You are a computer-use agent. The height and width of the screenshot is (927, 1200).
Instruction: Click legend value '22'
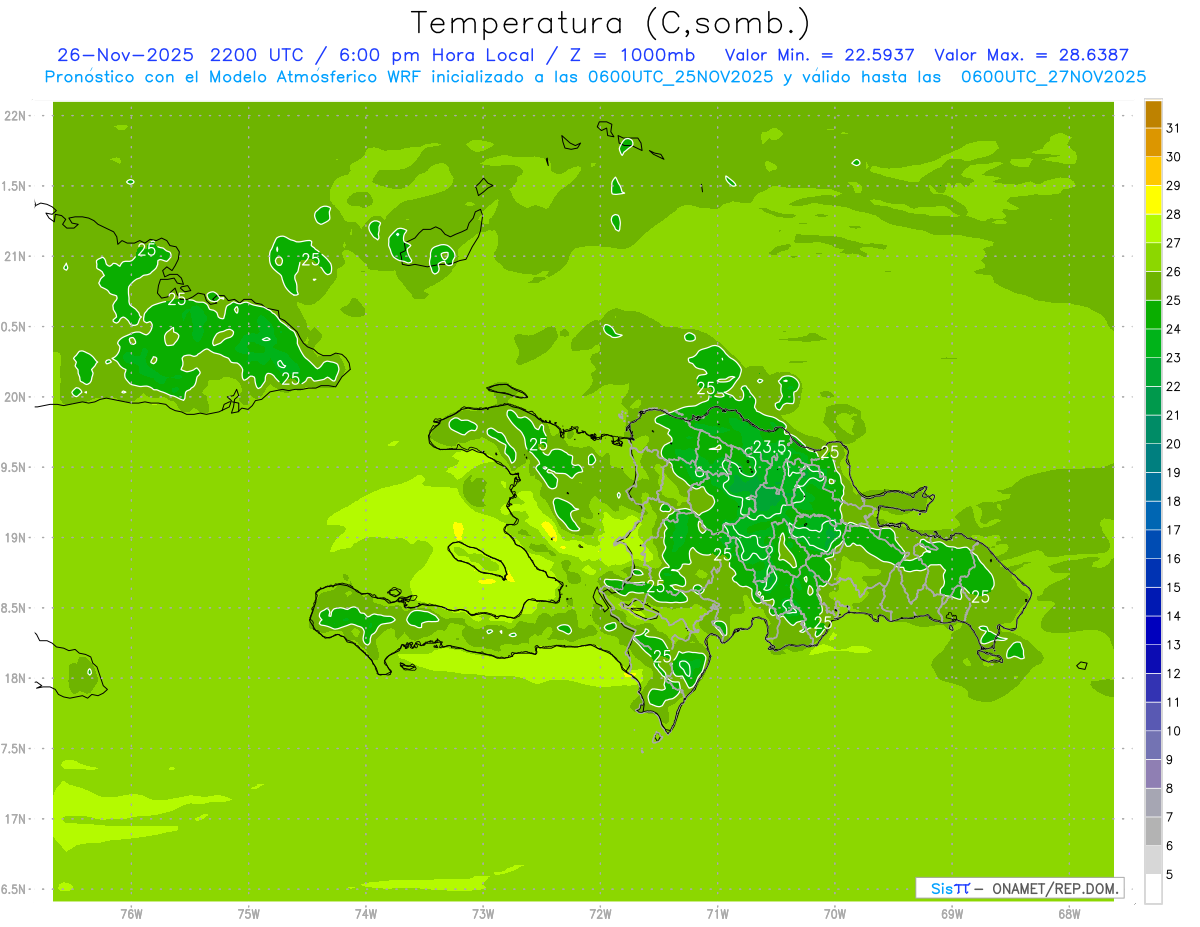coord(1173,387)
